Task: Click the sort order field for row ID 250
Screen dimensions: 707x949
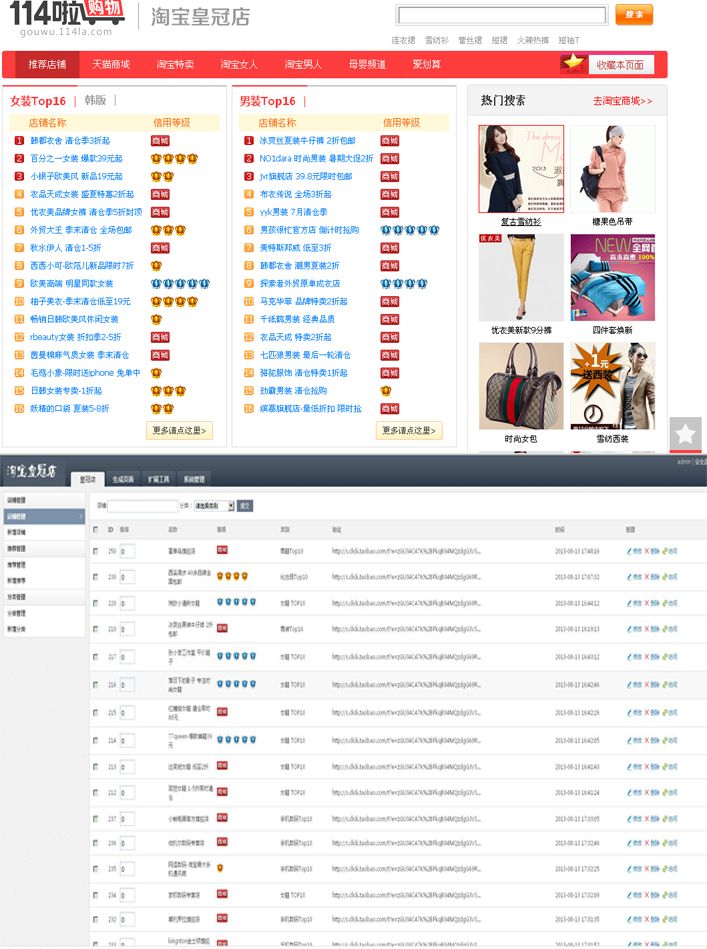Action: tap(127, 551)
